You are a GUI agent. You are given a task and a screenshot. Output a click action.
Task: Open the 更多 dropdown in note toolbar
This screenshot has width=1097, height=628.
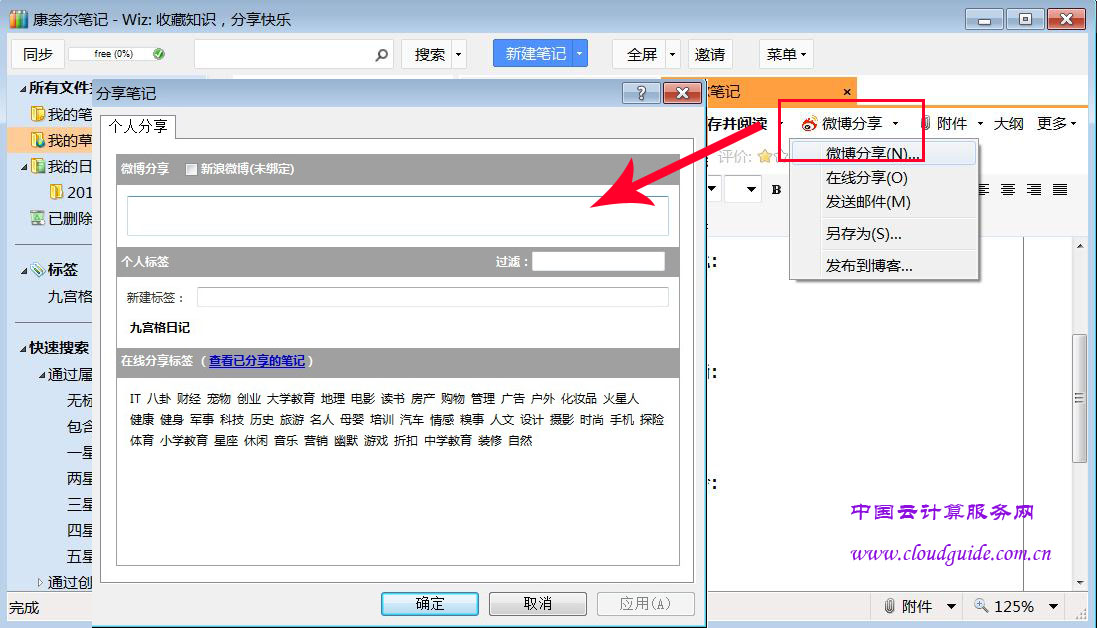pyautogui.click(x=1056, y=124)
